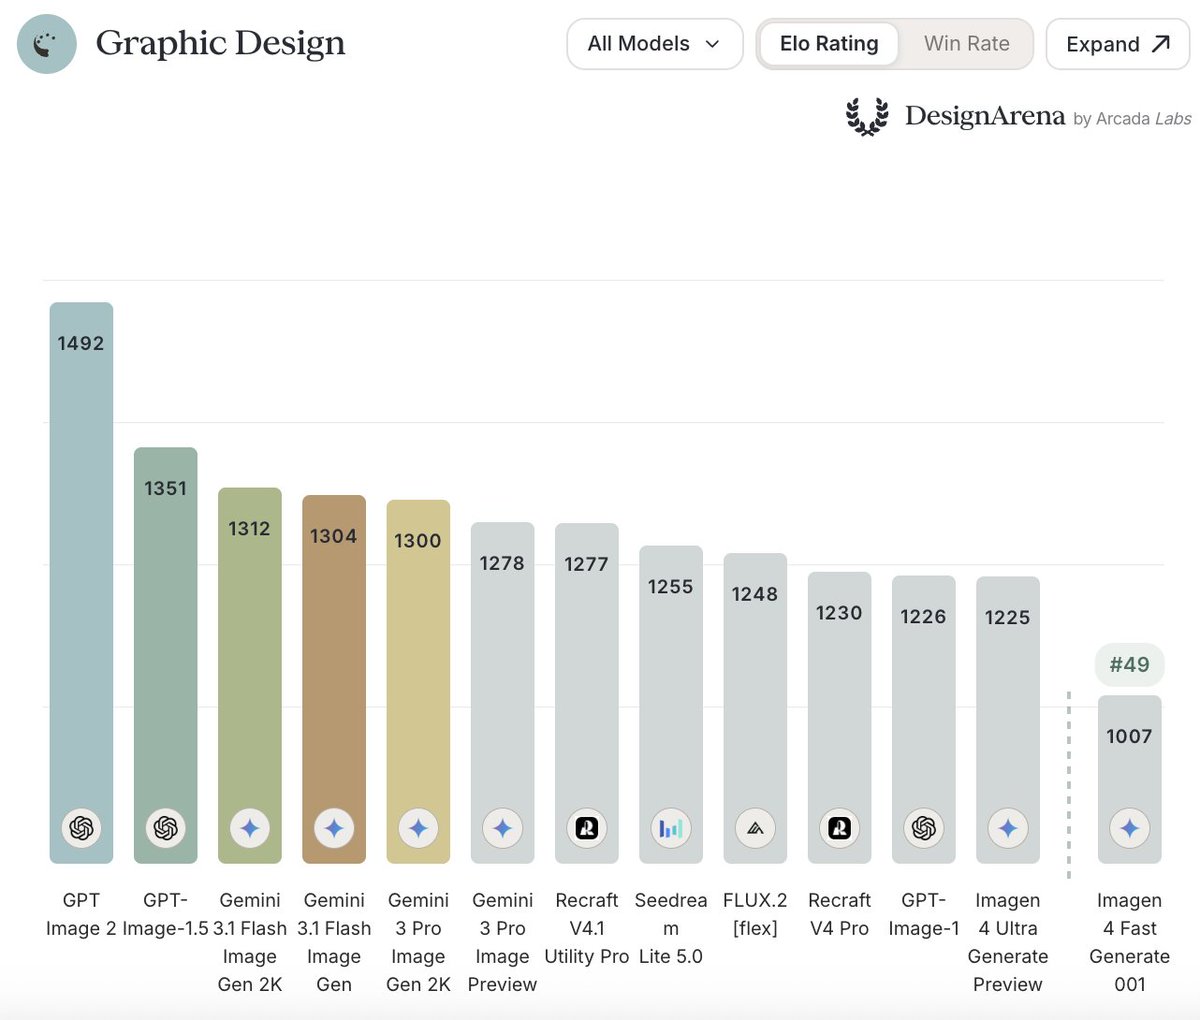Select the sage-green GPT-Image-1.5 bar
1200x1020 pixels.
click(166, 655)
